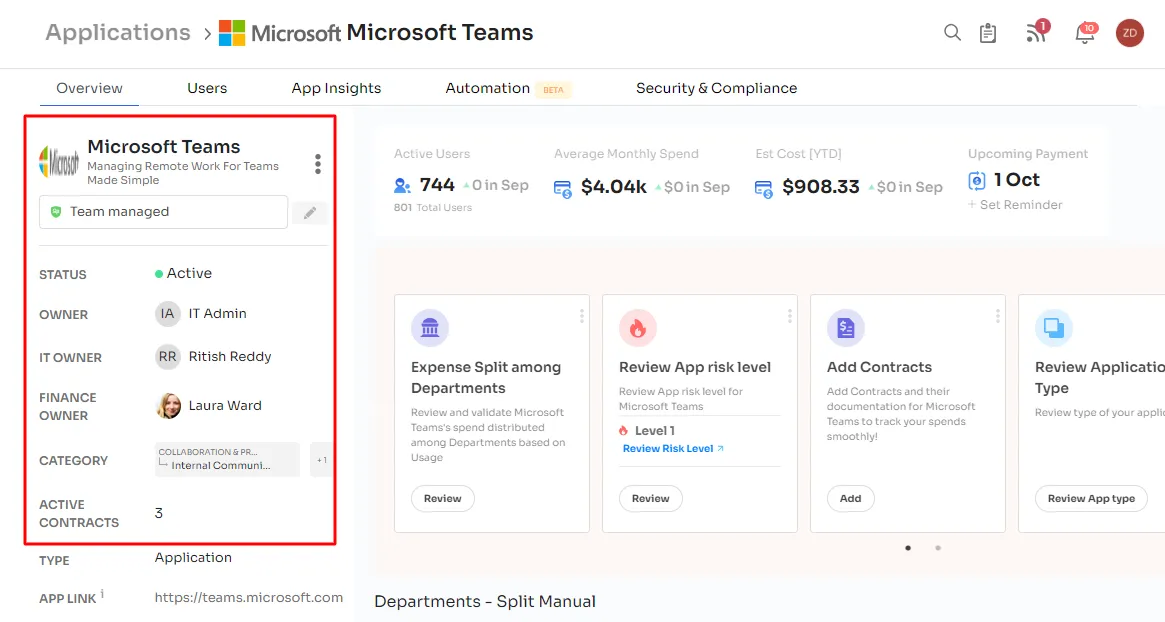1165x622 pixels.
Task: Go back to Applications breadcrumb
Action: (118, 33)
